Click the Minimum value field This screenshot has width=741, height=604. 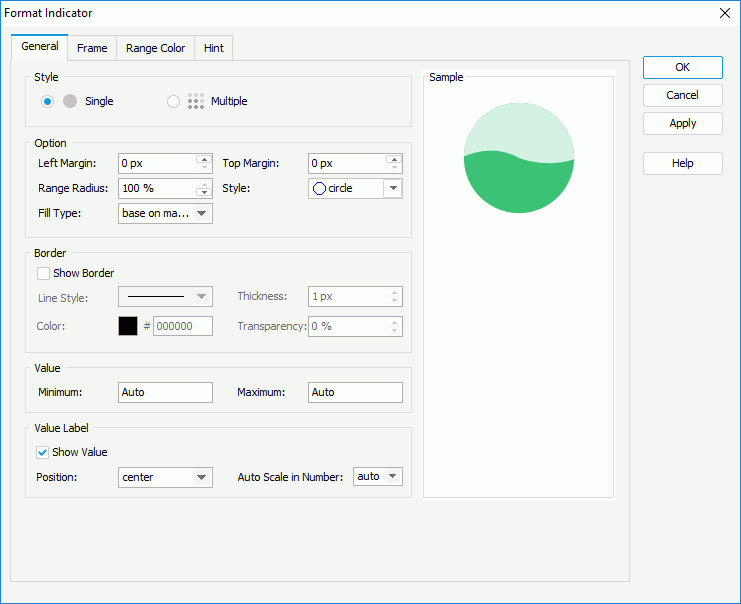165,392
